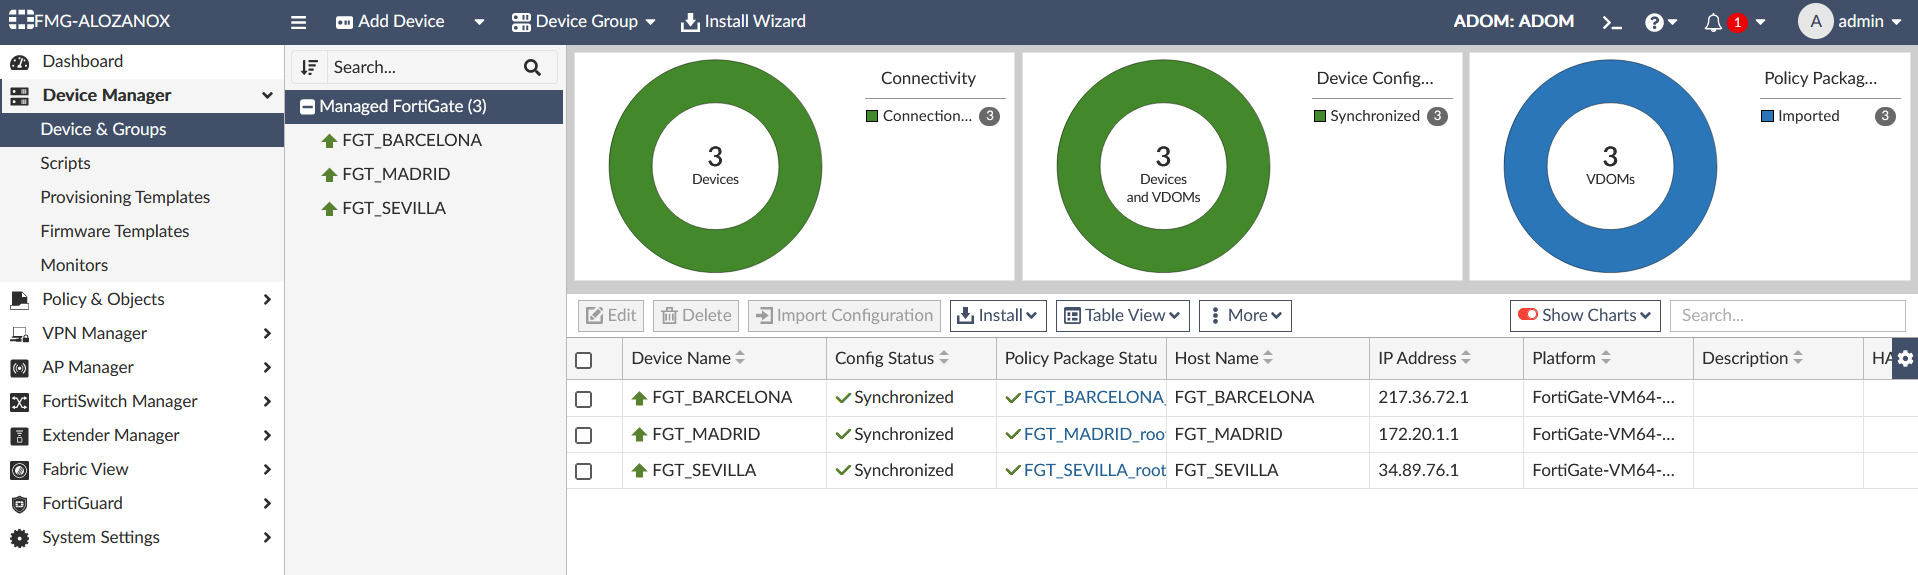The image size is (1918, 575).
Task: Collapse the Managed FortiGate (3) tree group
Action: [308, 107]
